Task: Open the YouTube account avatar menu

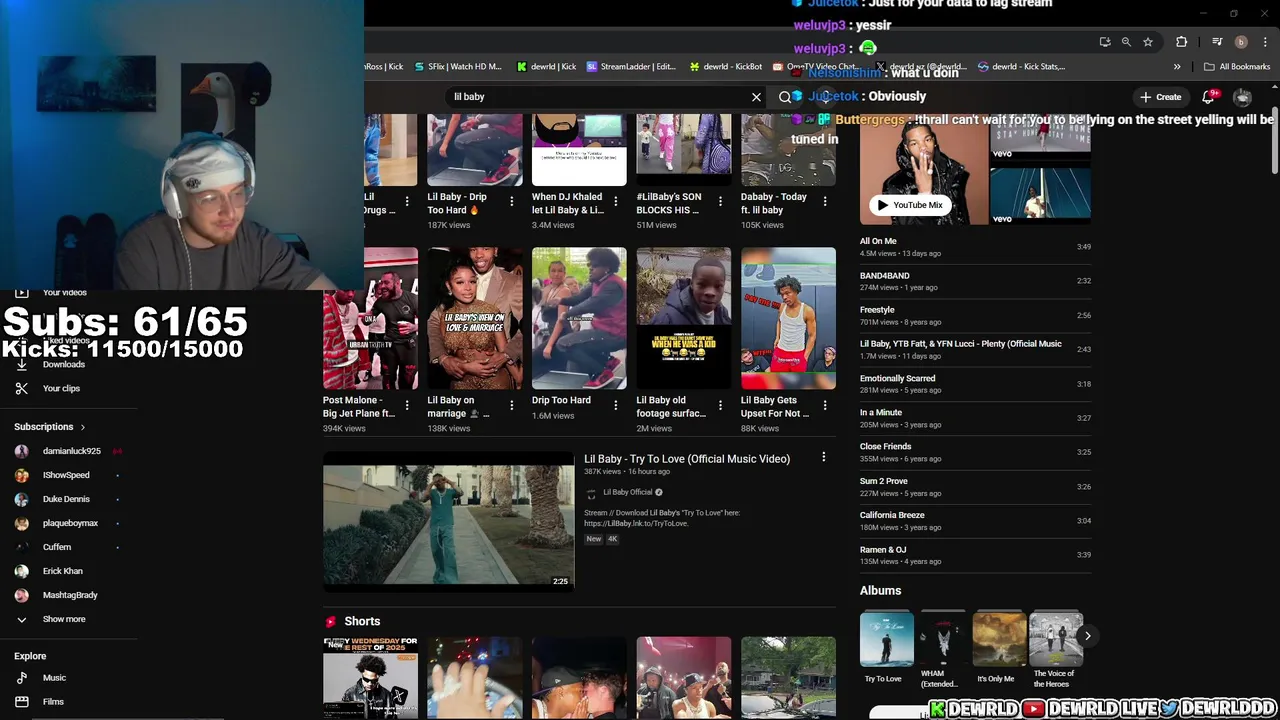Action: 1242,97
